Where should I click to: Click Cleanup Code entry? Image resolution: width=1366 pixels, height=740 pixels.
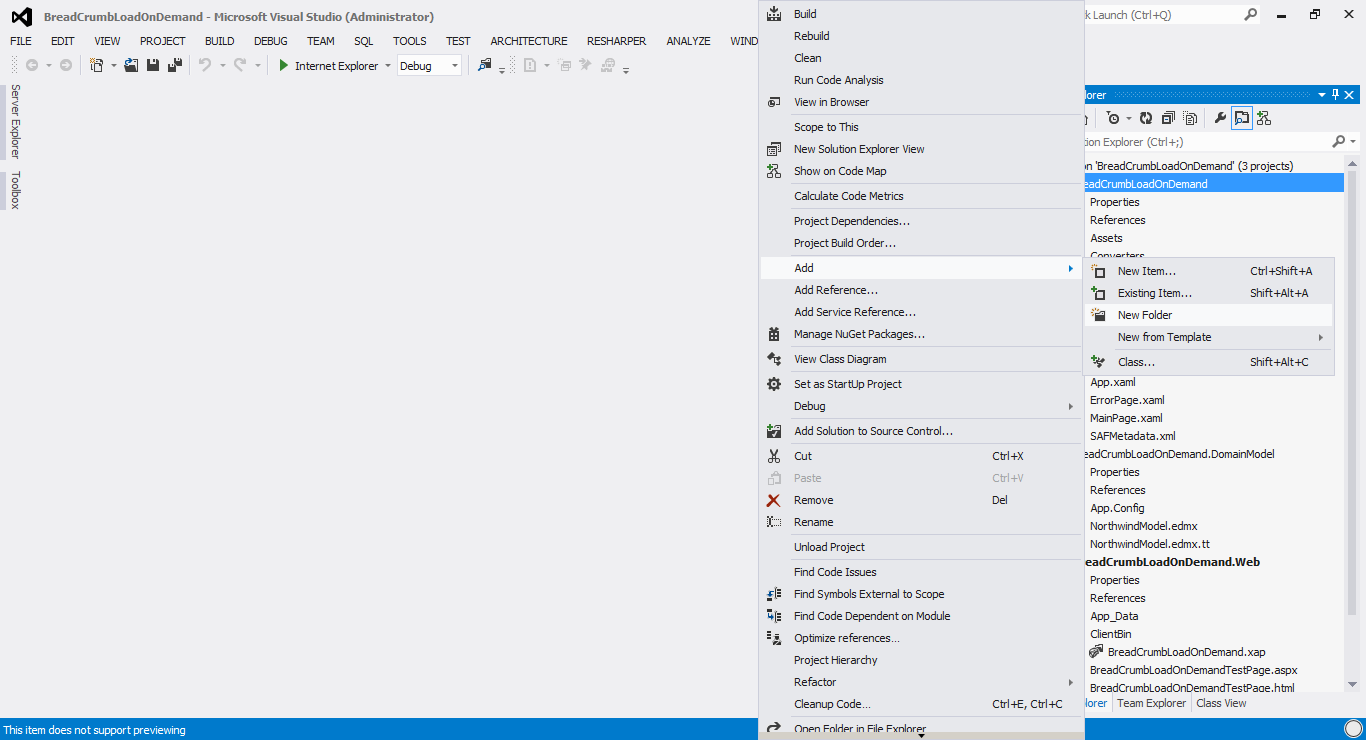921,704
